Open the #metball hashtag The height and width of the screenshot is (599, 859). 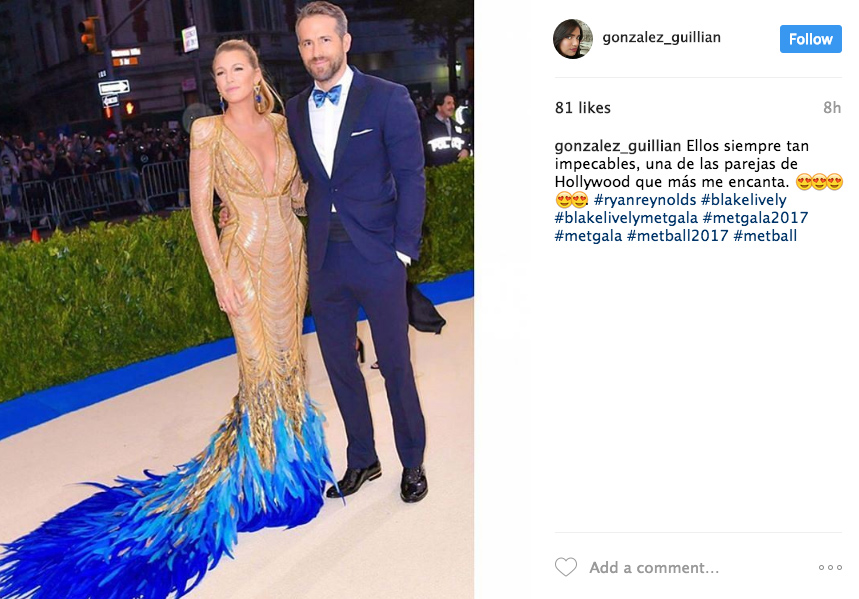point(765,236)
